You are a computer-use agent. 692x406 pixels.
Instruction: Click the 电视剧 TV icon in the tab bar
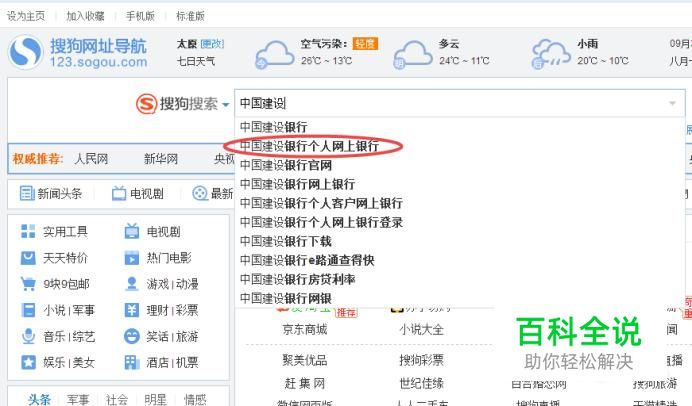tap(119, 193)
